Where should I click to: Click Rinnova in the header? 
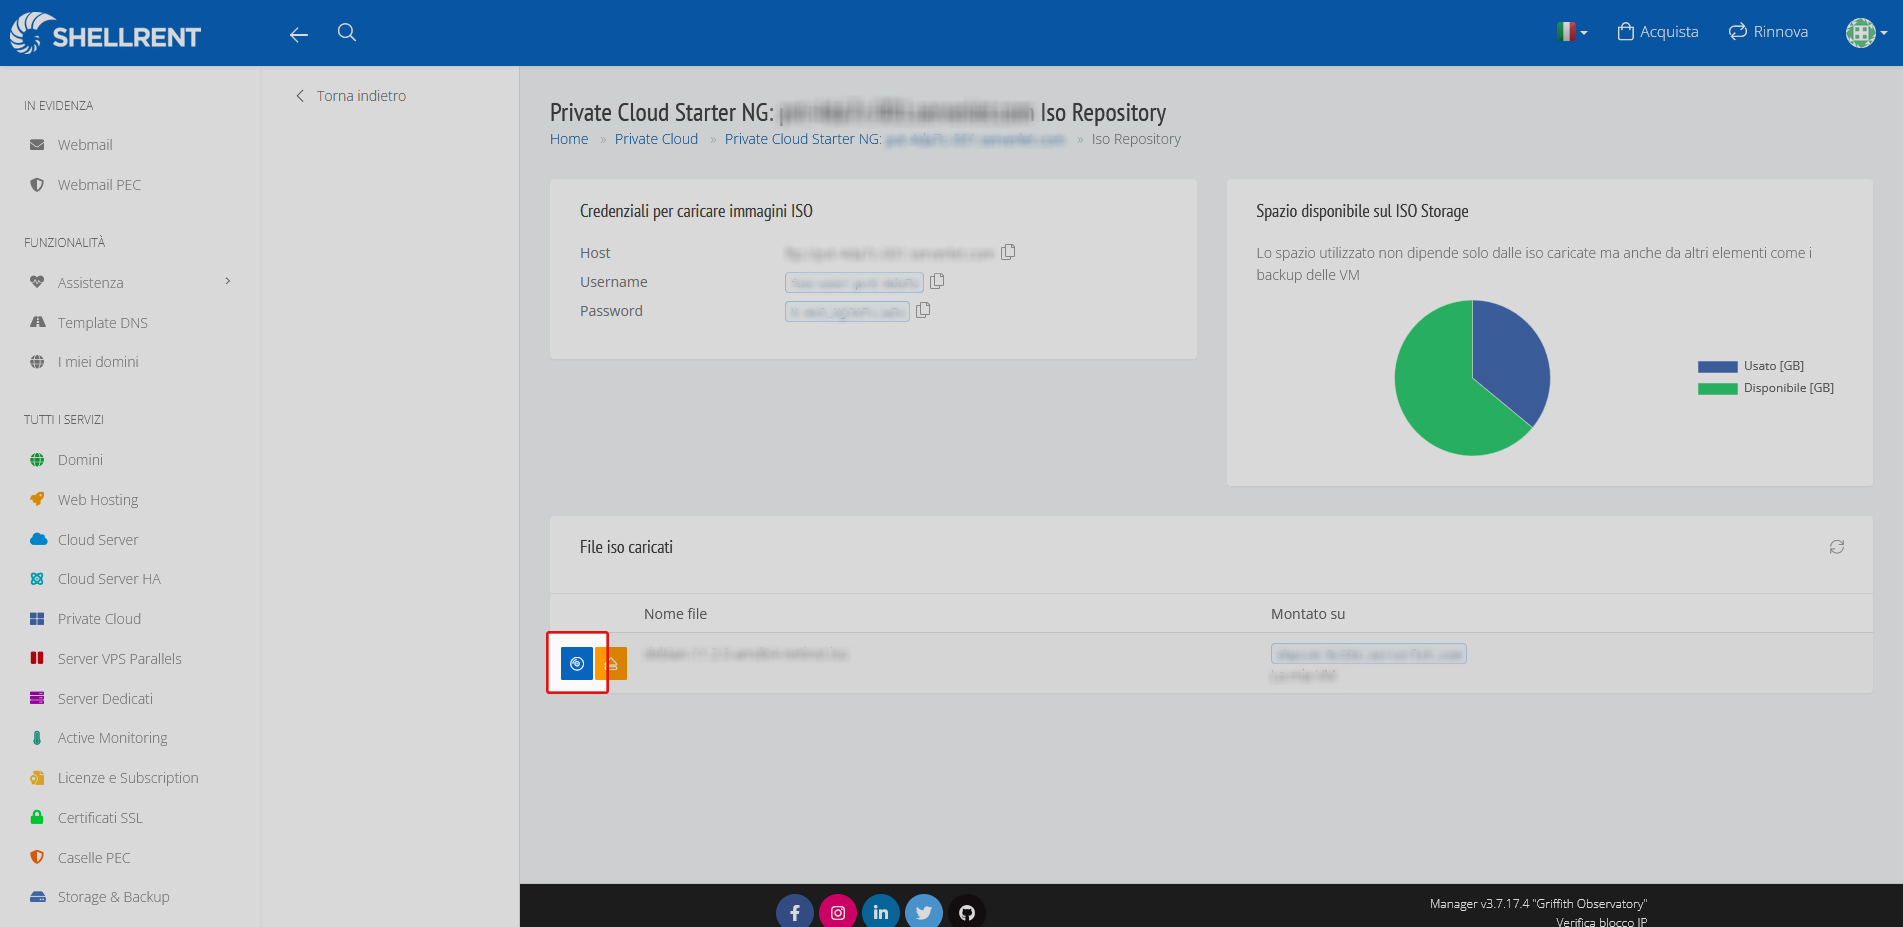coord(1768,32)
